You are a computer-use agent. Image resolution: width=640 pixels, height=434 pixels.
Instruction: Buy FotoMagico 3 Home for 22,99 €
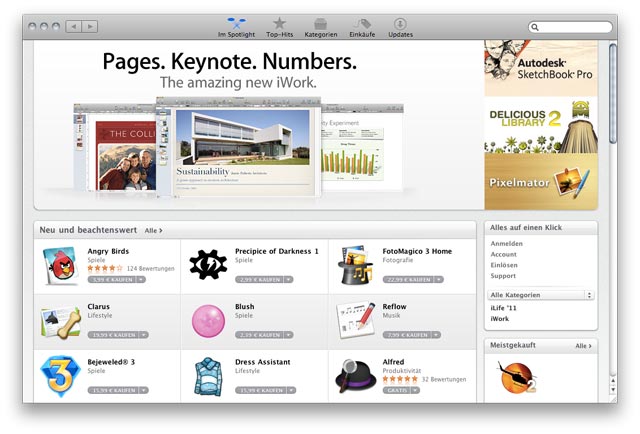point(409,280)
